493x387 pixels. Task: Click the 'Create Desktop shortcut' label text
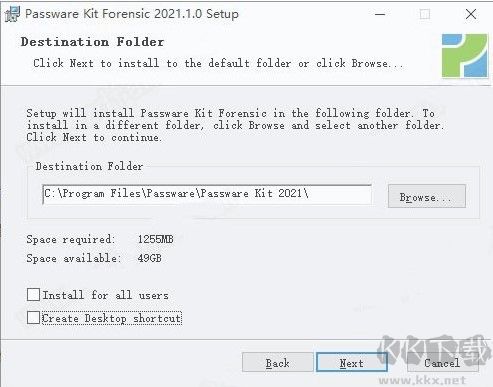point(111,318)
